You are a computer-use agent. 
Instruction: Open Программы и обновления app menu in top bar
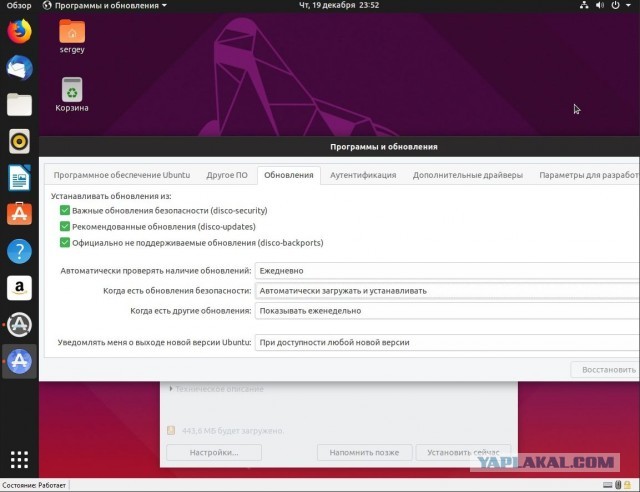click(x=105, y=5)
